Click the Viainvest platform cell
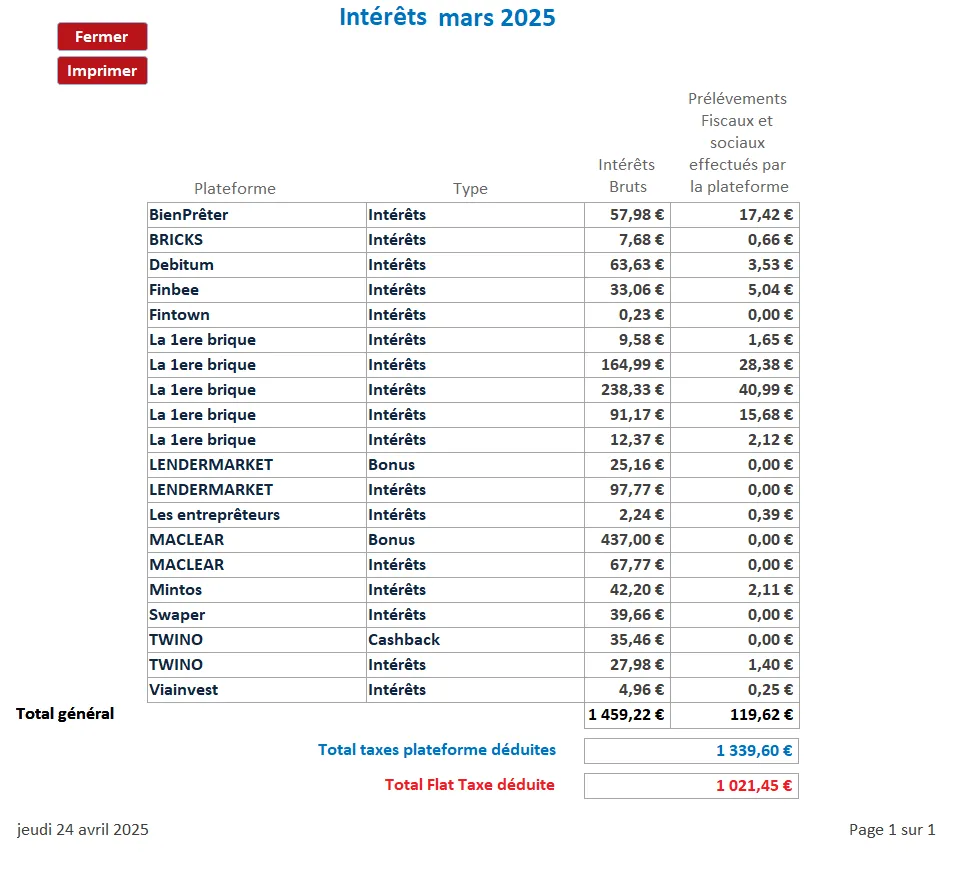The width and height of the screenshot is (966, 881). pos(256,690)
